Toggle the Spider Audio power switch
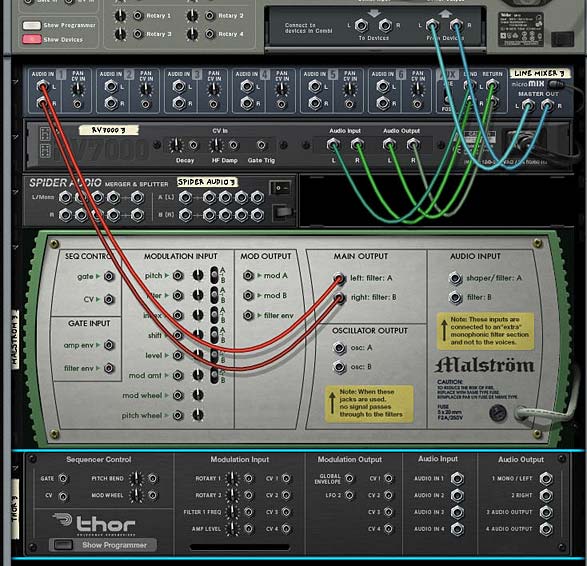Screen dimensions: 587x566 [281, 188]
